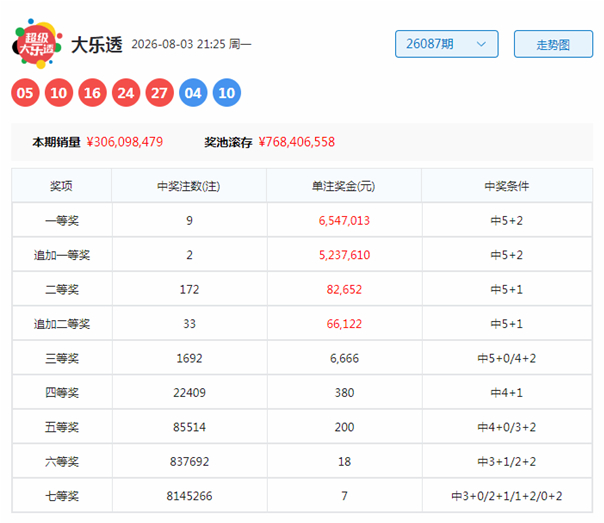Select the 追加二等奖 row label
This screenshot has width=604, height=523.
pos(62,324)
